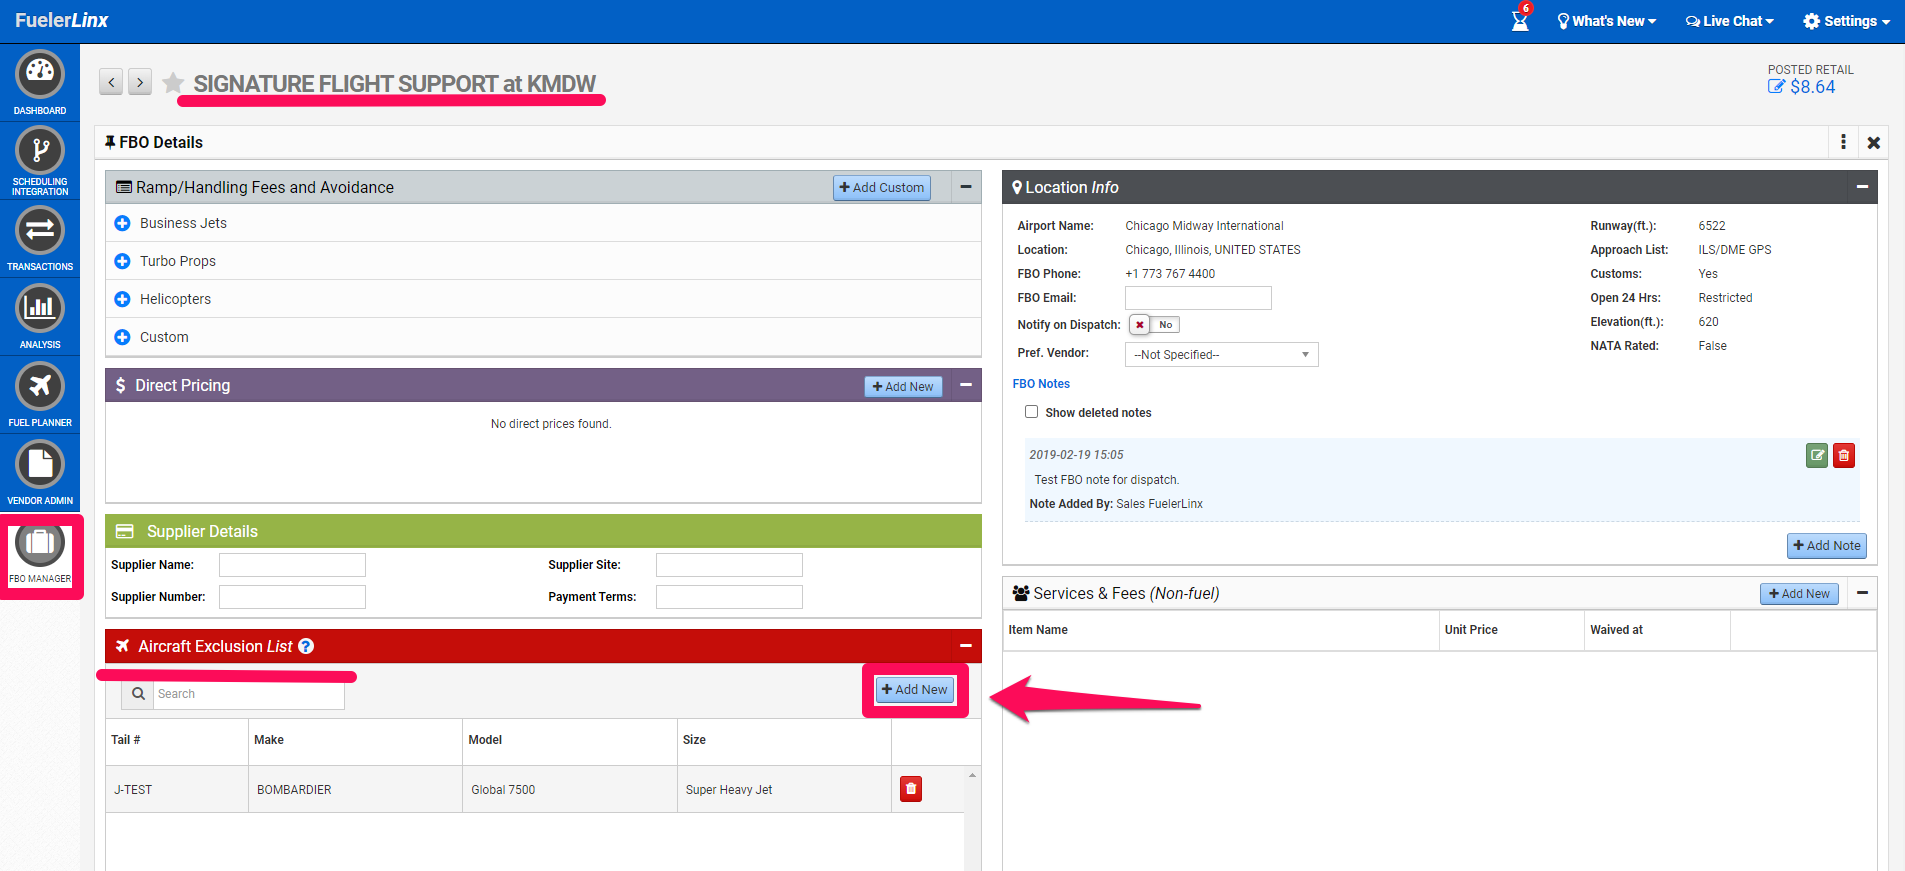Collapse the Services & Fees panel
The image size is (1905, 871).
(1862, 593)
